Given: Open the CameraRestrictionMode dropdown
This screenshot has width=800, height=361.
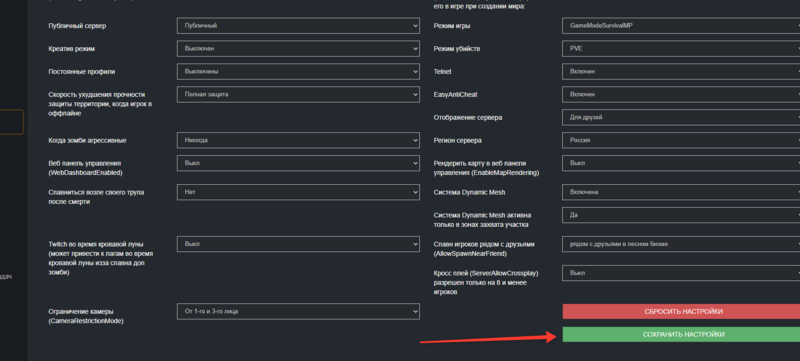Looking at the screenshot, I should 298,312.
